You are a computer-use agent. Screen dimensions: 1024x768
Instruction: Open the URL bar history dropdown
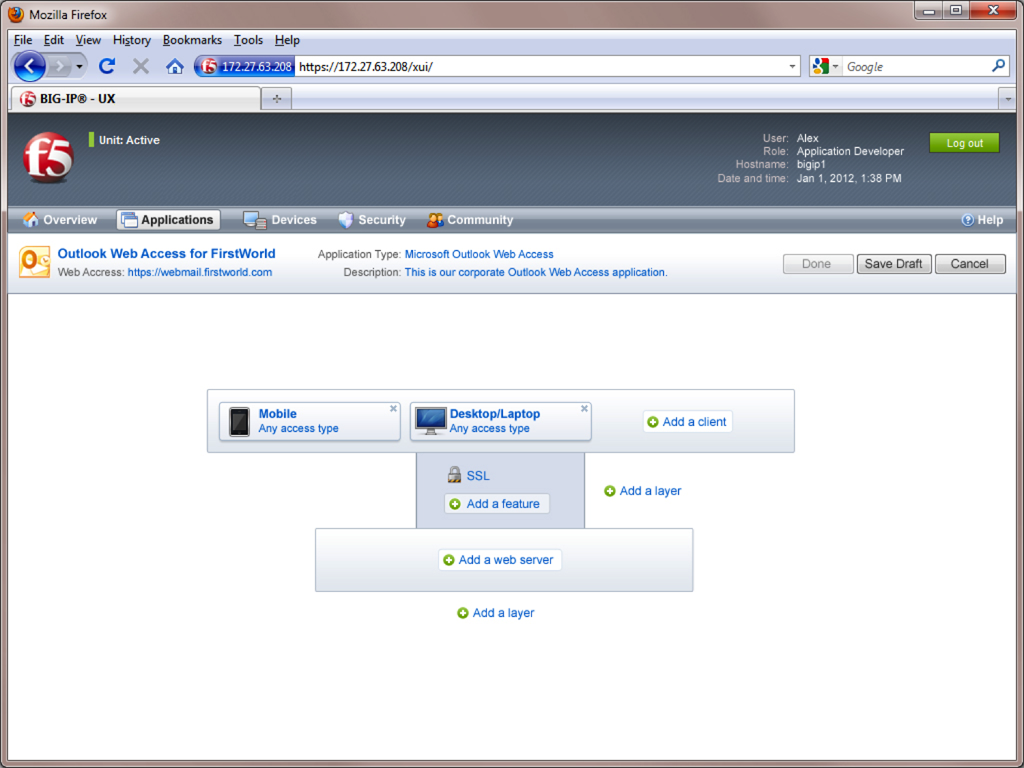(792, 67)
